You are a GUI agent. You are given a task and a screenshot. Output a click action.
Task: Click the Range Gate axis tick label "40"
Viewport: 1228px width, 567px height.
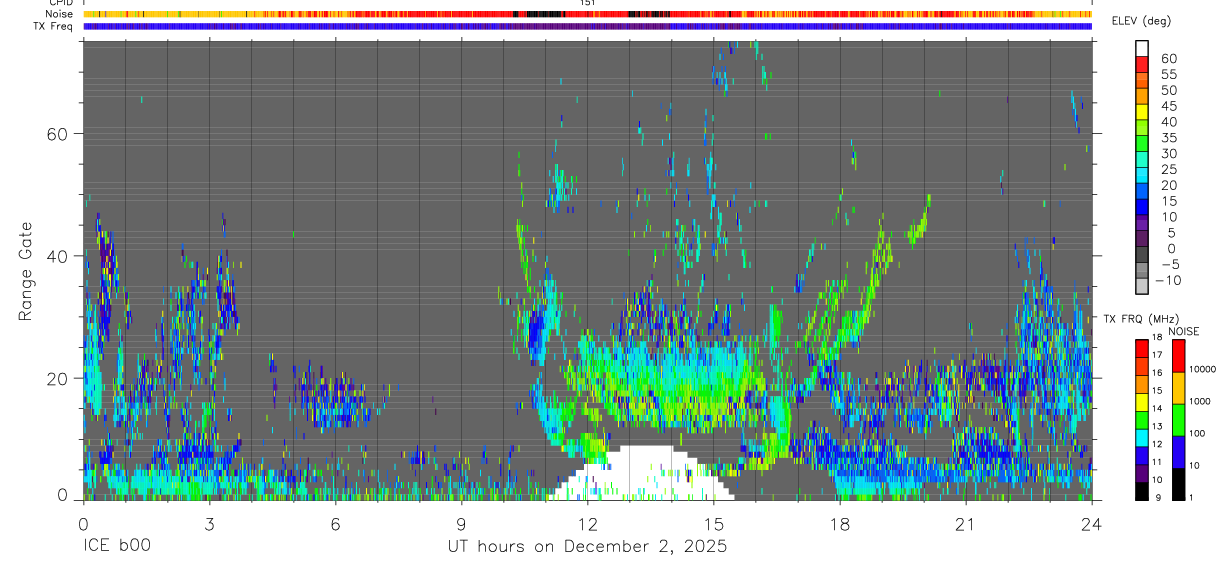[x=57, y=256]
